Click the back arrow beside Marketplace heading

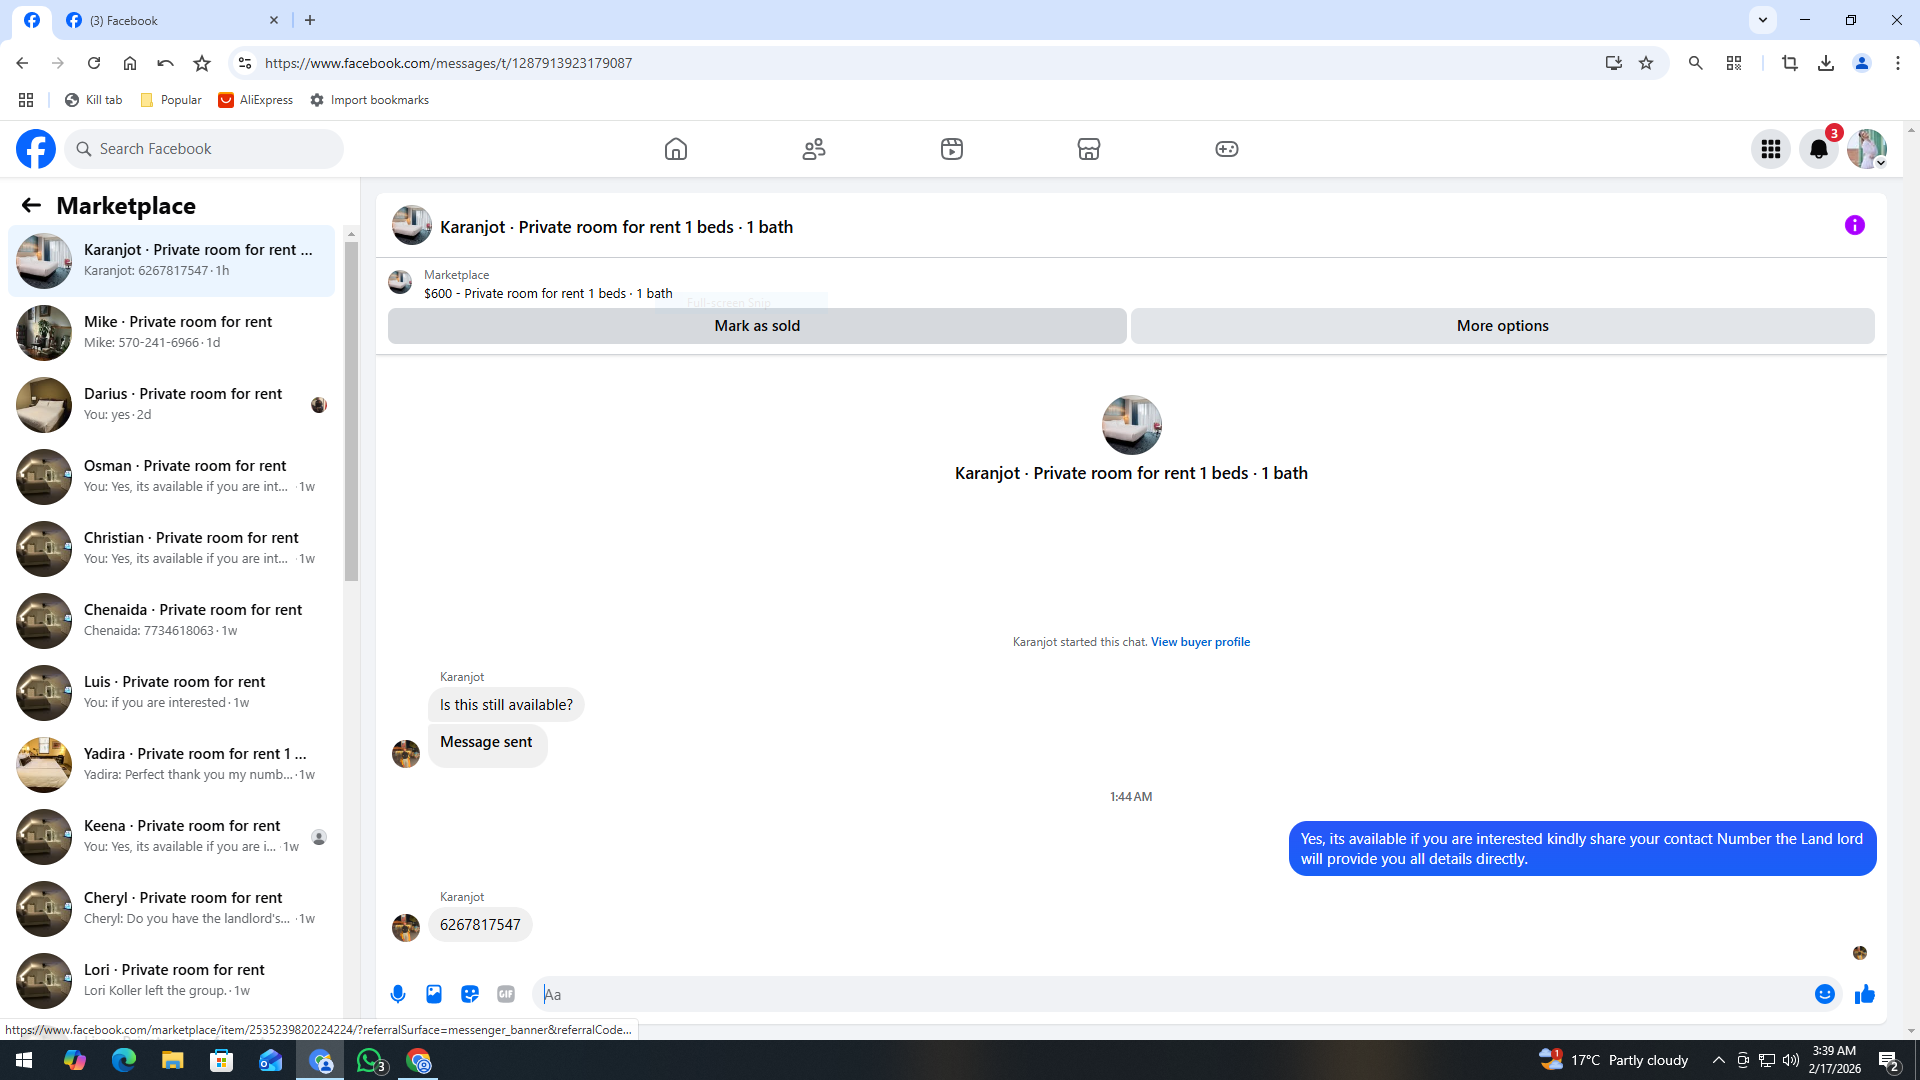31,205
